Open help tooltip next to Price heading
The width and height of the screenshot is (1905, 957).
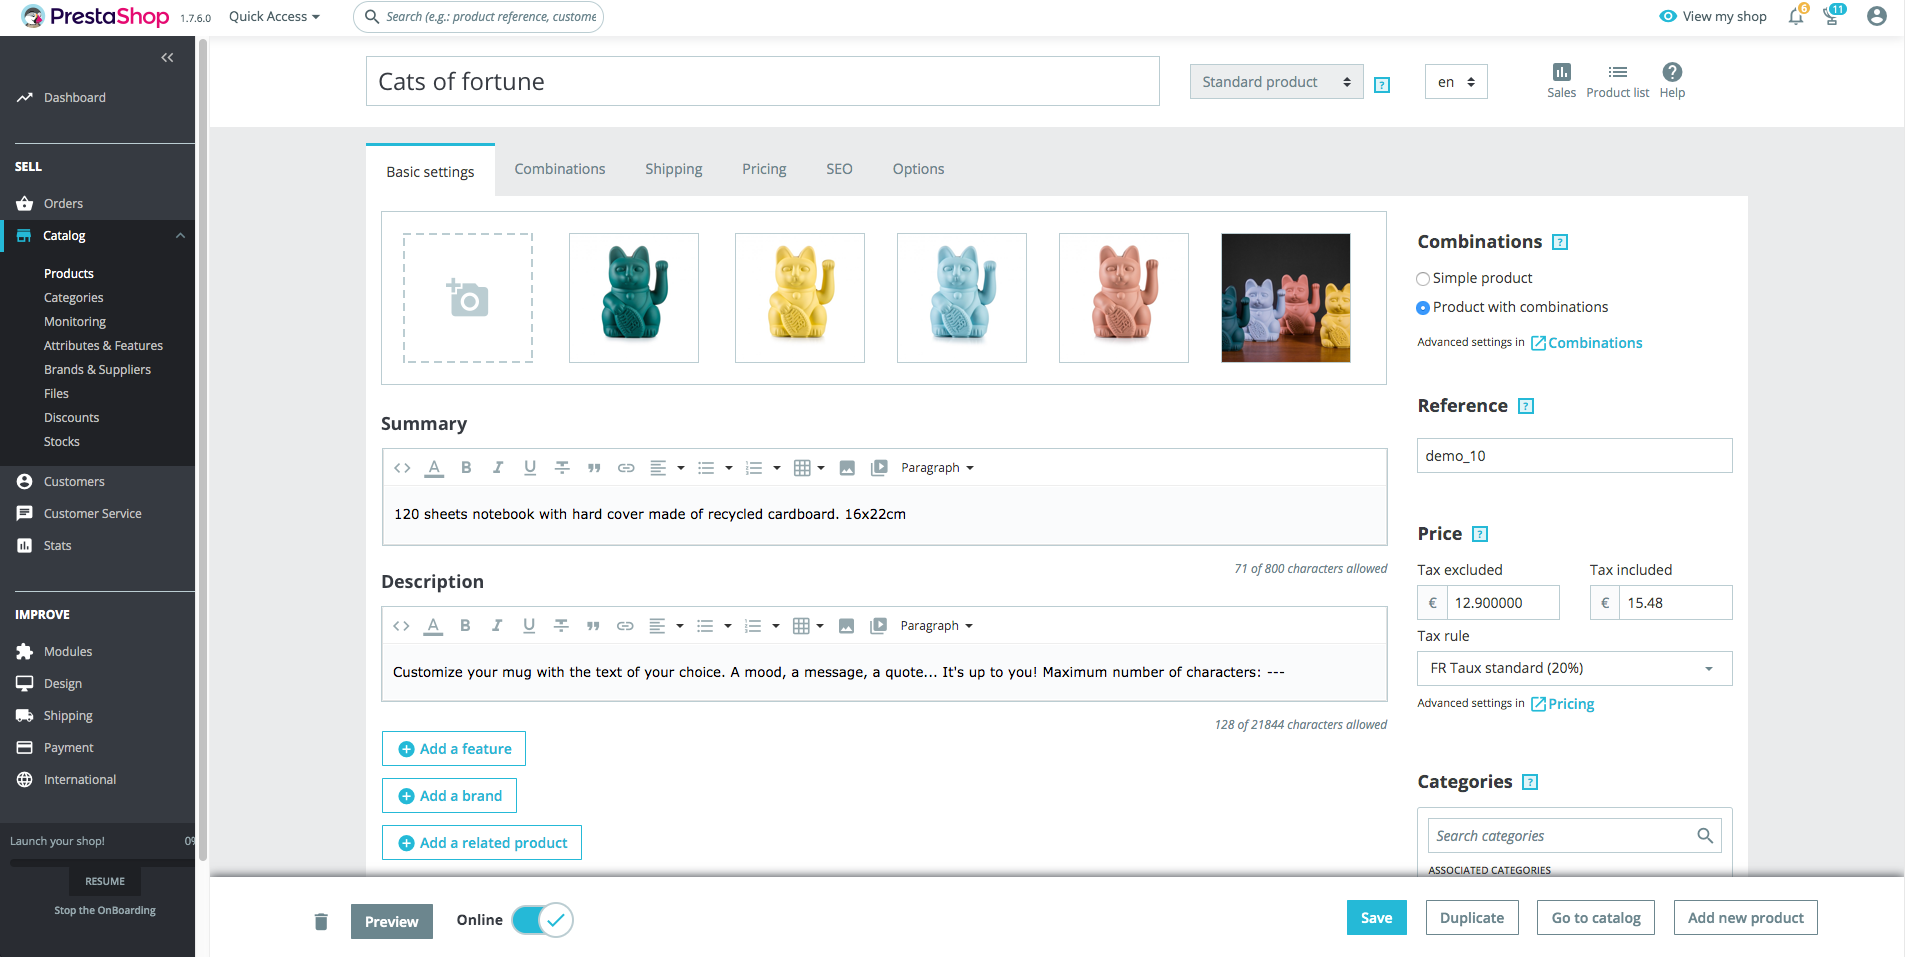click(x=1481, y=534)
